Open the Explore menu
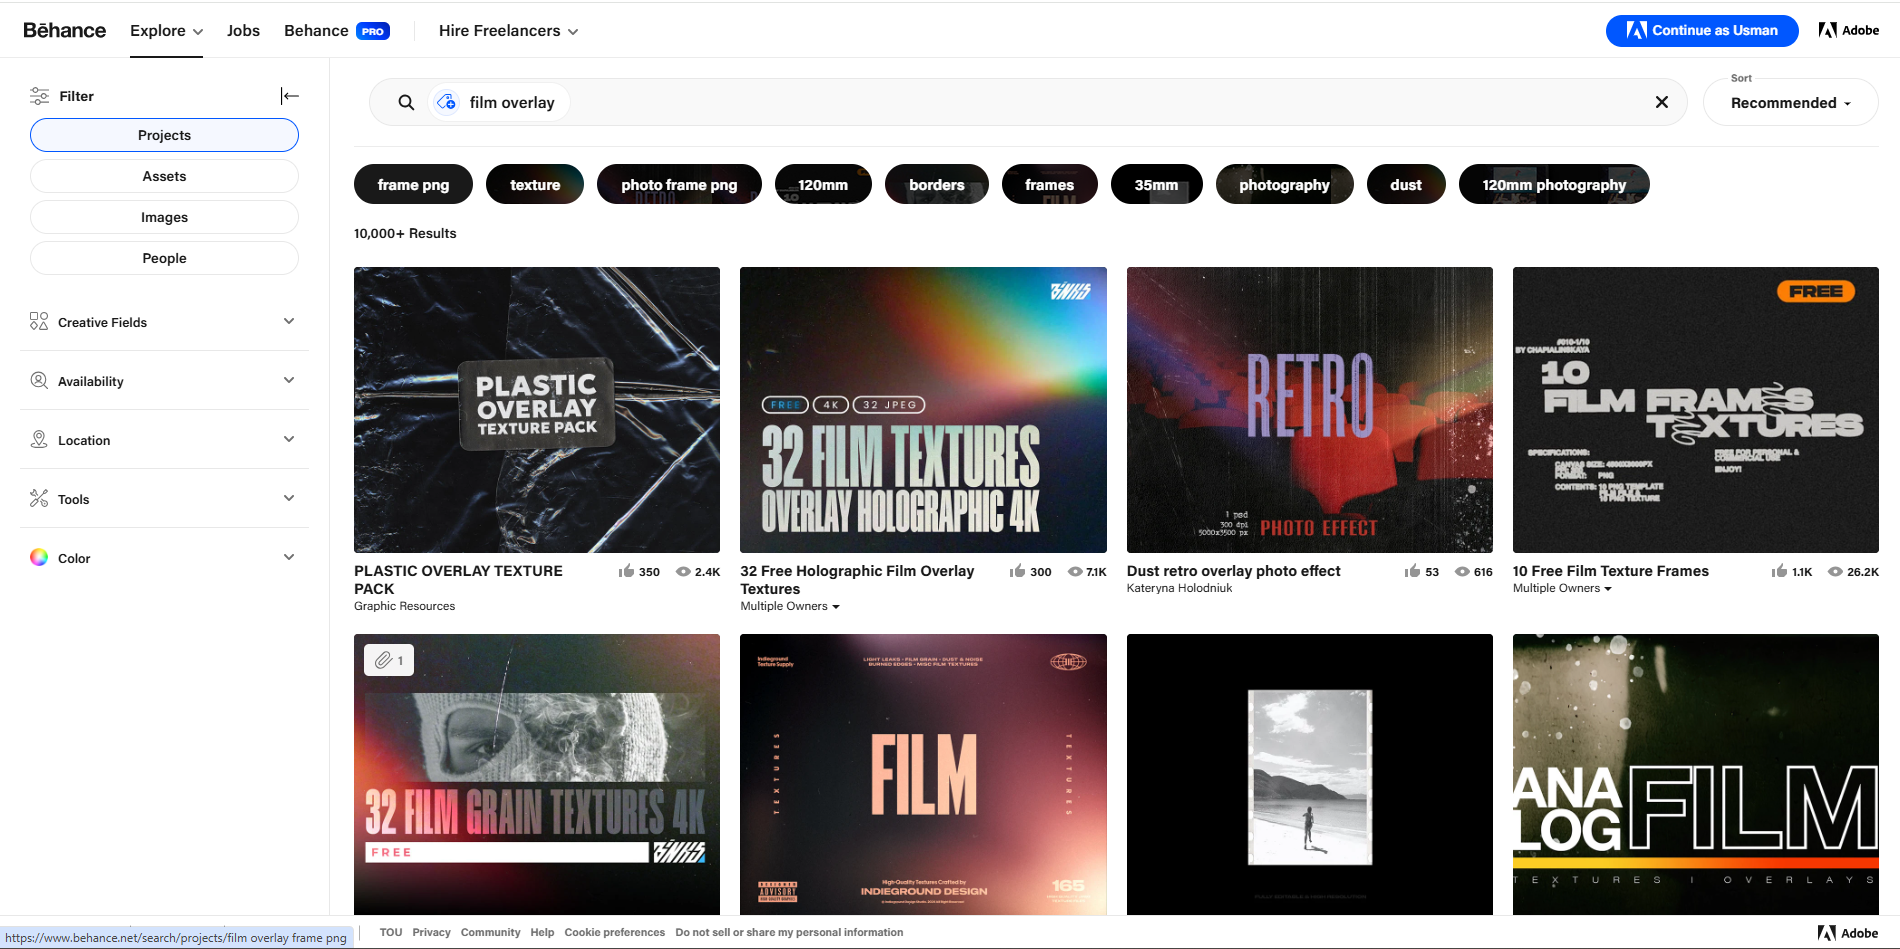Image resolution: width=1900 pixels, height=949 pixels. coord(166,31)
